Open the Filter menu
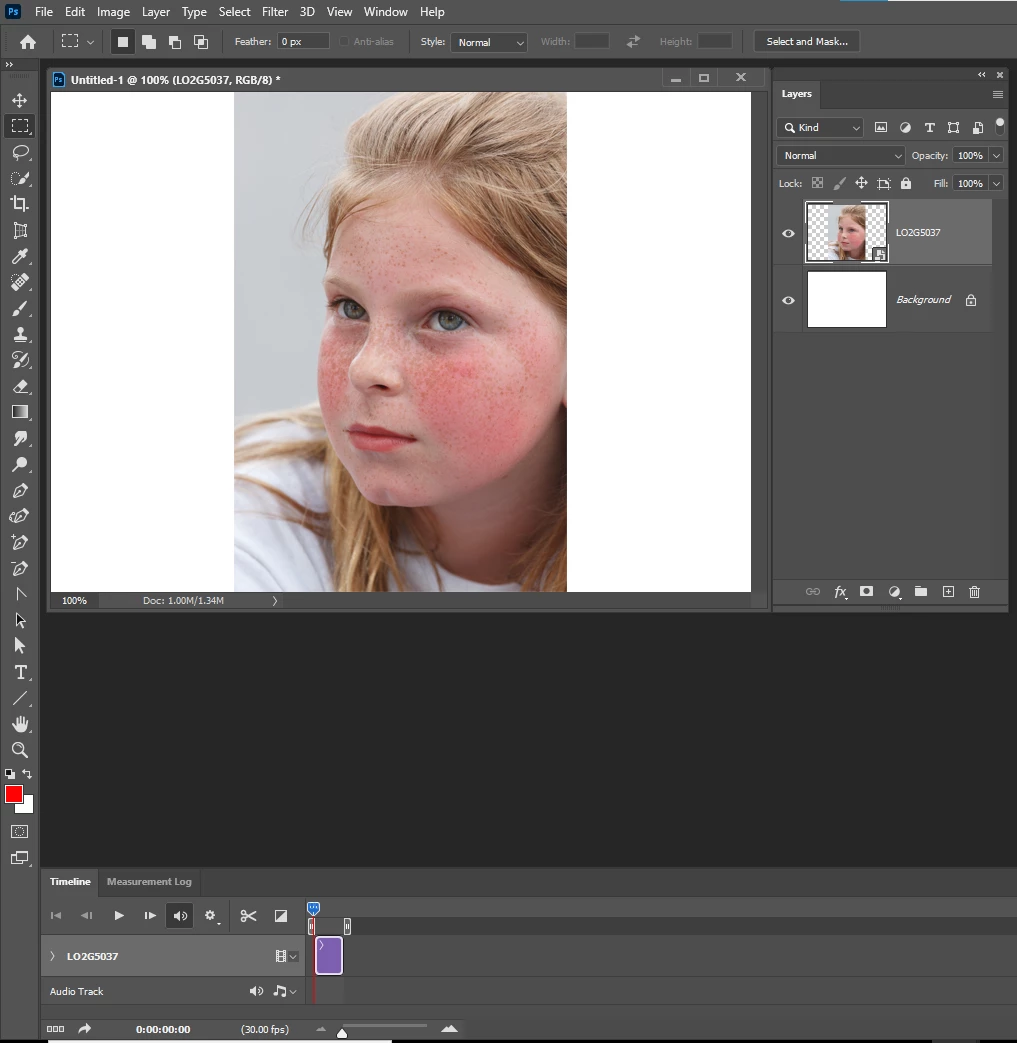 pos(275,12)
